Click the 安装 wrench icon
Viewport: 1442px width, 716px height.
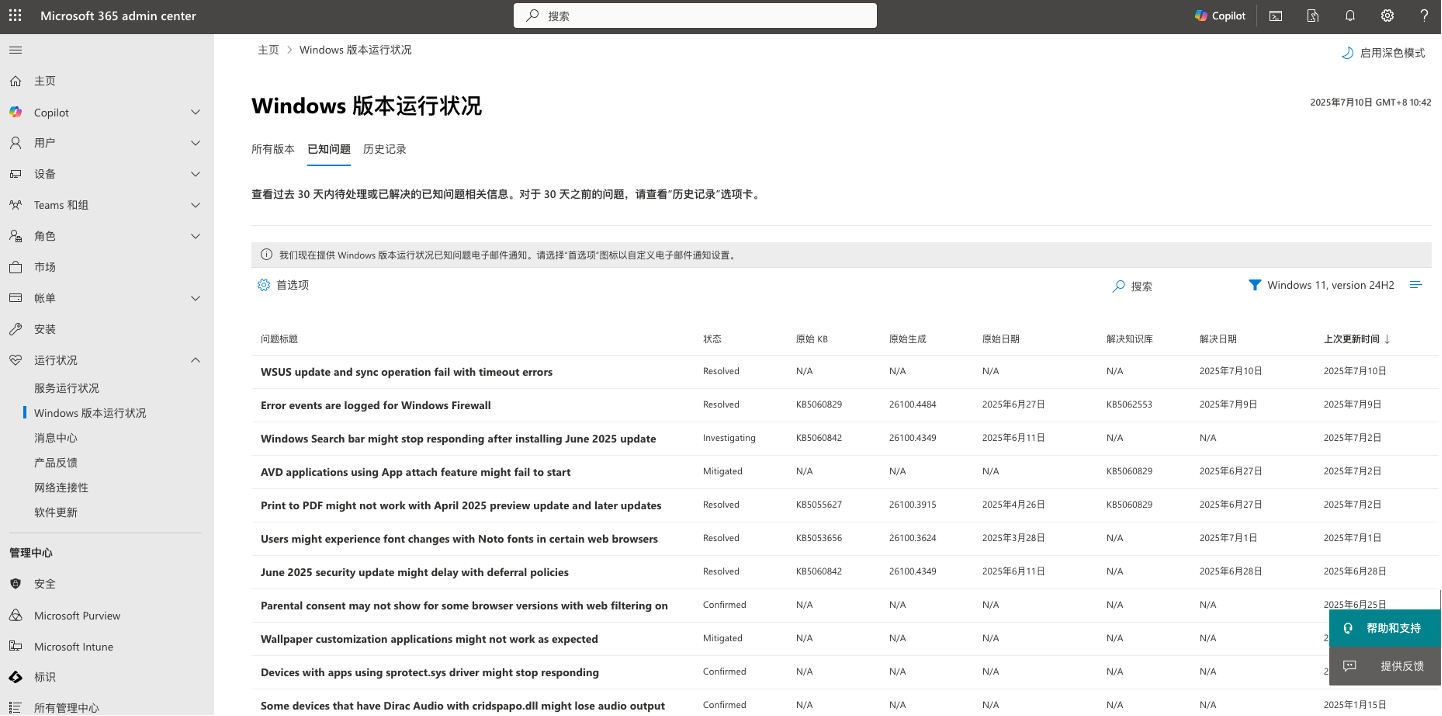[x=15, y=329]
